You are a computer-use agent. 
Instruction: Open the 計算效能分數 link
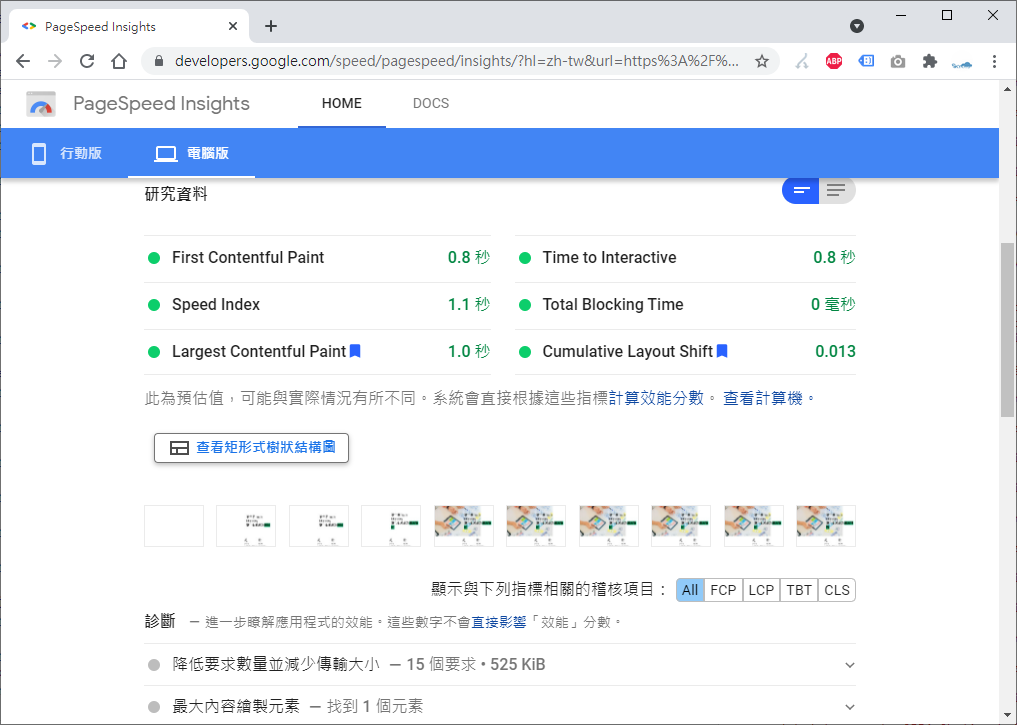(656, 398)
